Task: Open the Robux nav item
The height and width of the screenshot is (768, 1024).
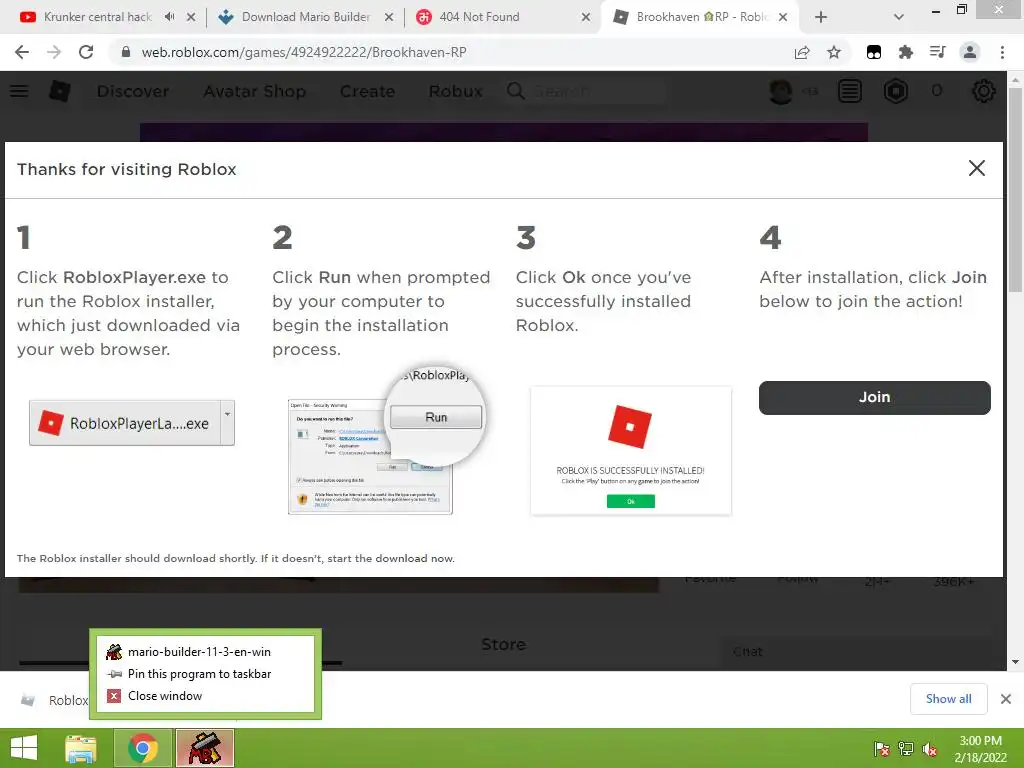Action: 455,91
